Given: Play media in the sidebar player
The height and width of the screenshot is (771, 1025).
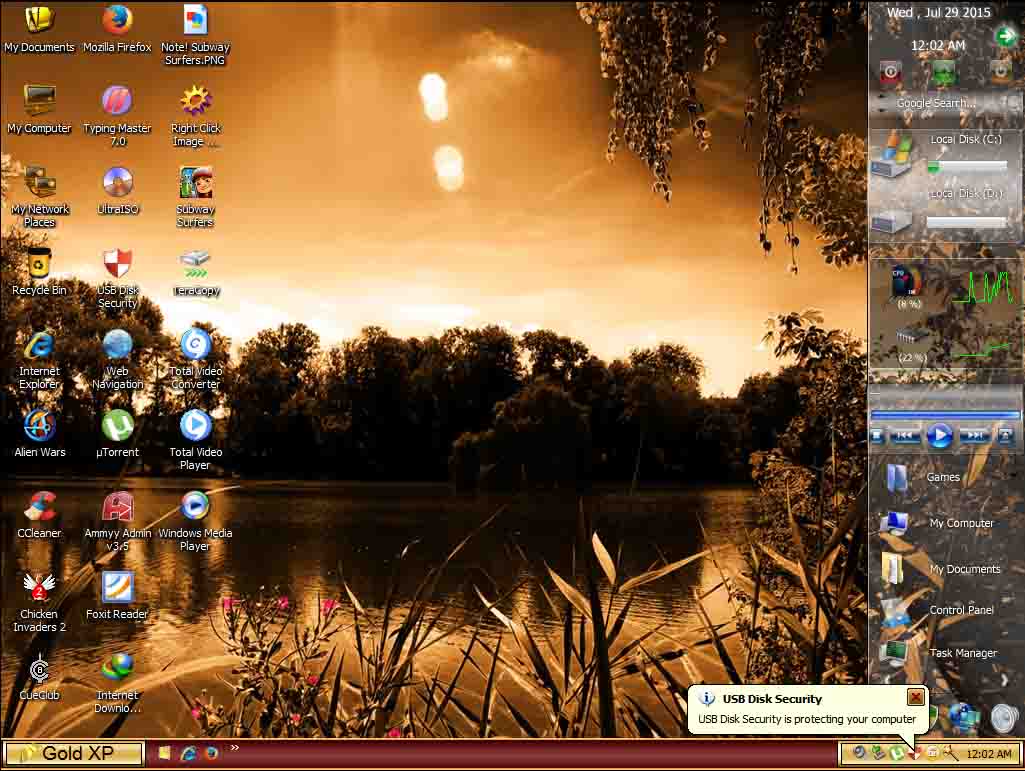Looking at the screenshot, I should coord(939,435).
